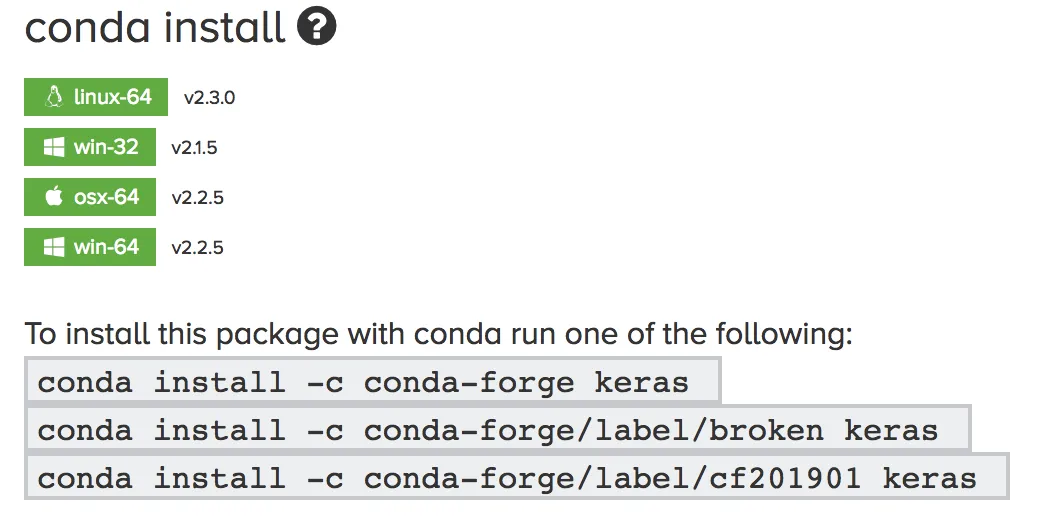
Task: Select the linux-64 platform badge
Action: click(x=96, y=98)
